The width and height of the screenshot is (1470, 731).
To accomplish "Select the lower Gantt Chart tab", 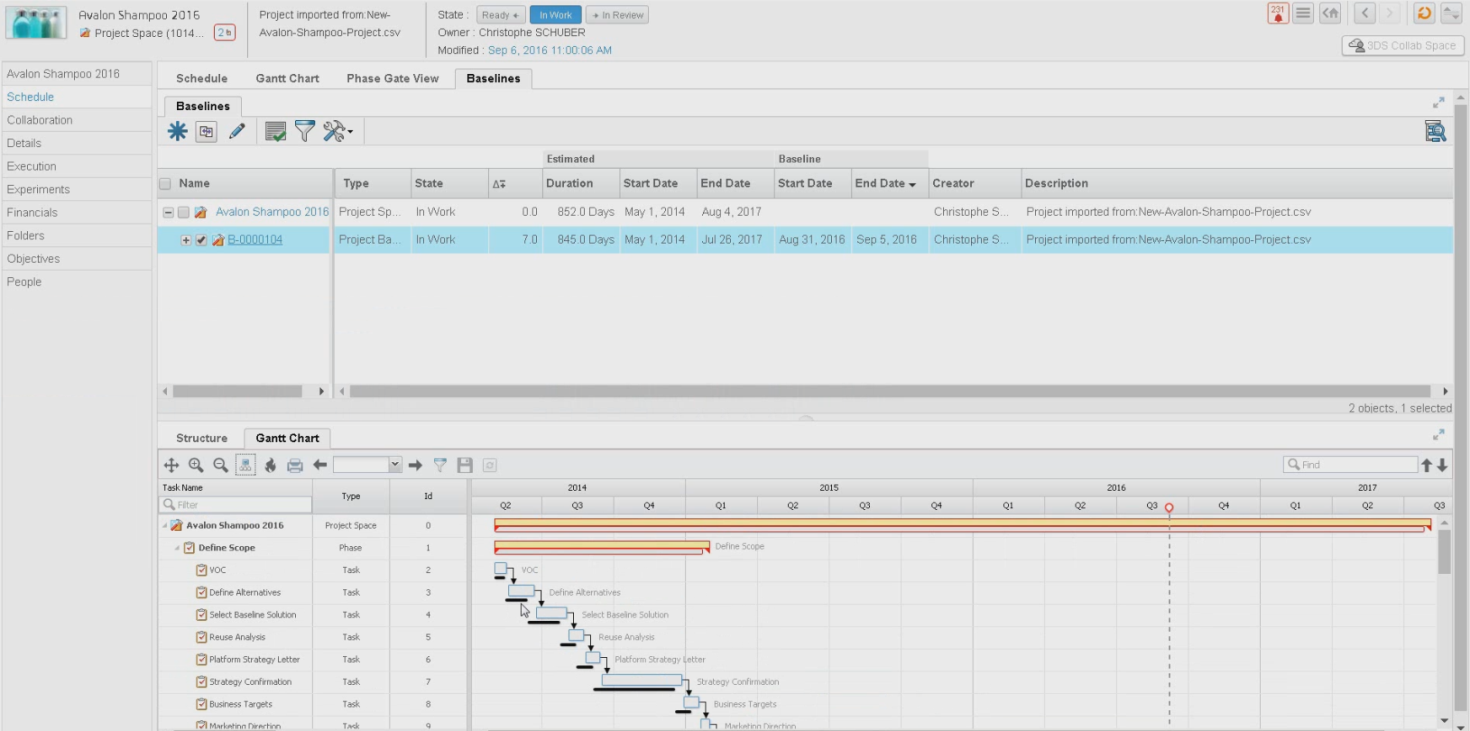I will coord(287,438).
